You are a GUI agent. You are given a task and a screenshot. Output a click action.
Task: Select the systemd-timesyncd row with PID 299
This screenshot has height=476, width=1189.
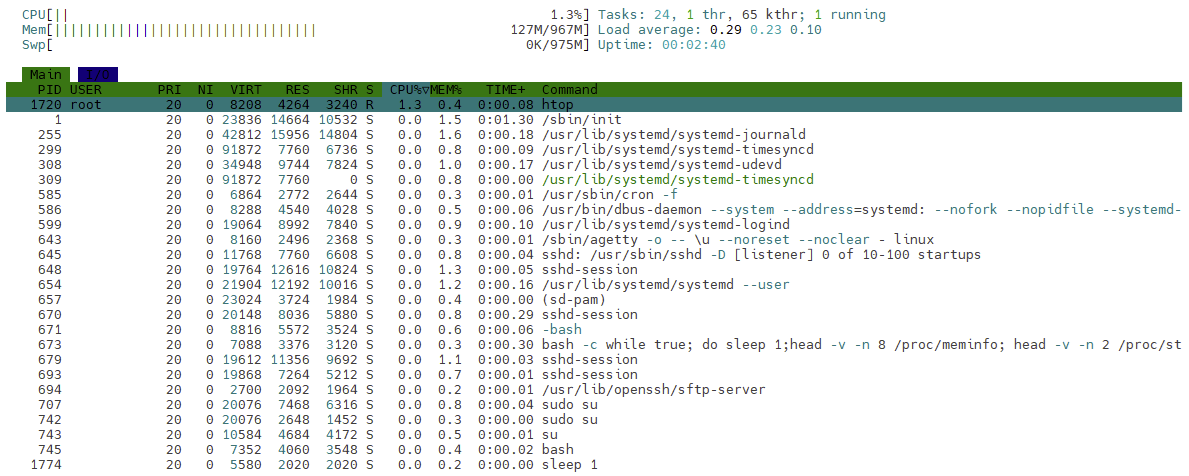coord(594,149)
